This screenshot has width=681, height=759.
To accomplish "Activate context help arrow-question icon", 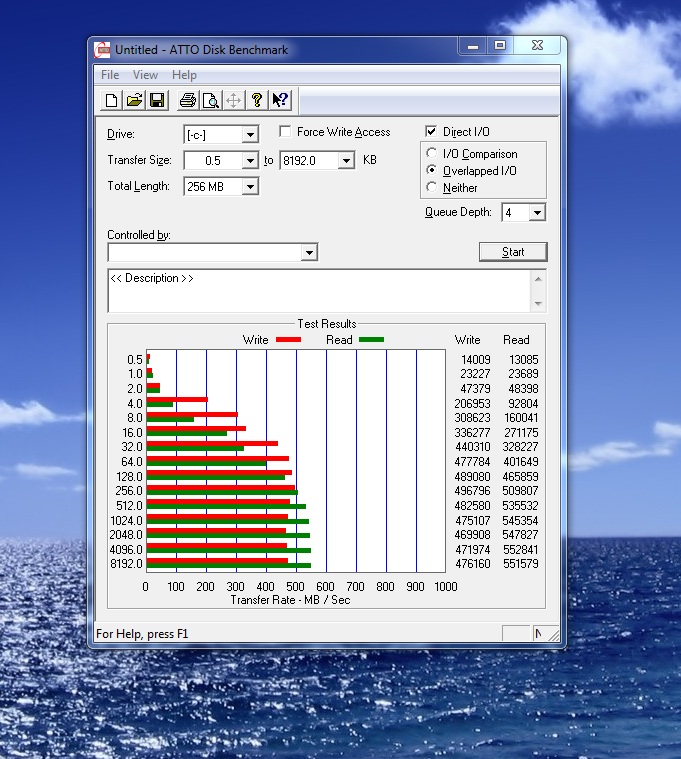I will pyautogui.click(x=280, y=101).
